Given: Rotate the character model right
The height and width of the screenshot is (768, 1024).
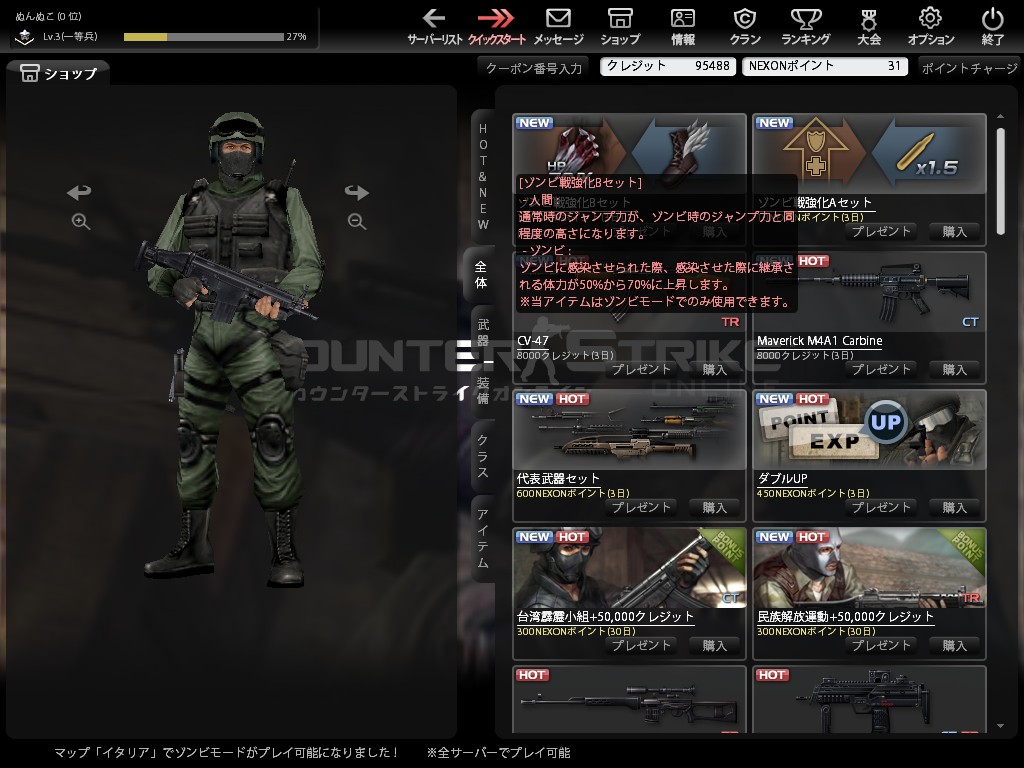Looking at the screenshot, I should coord(357,192).
